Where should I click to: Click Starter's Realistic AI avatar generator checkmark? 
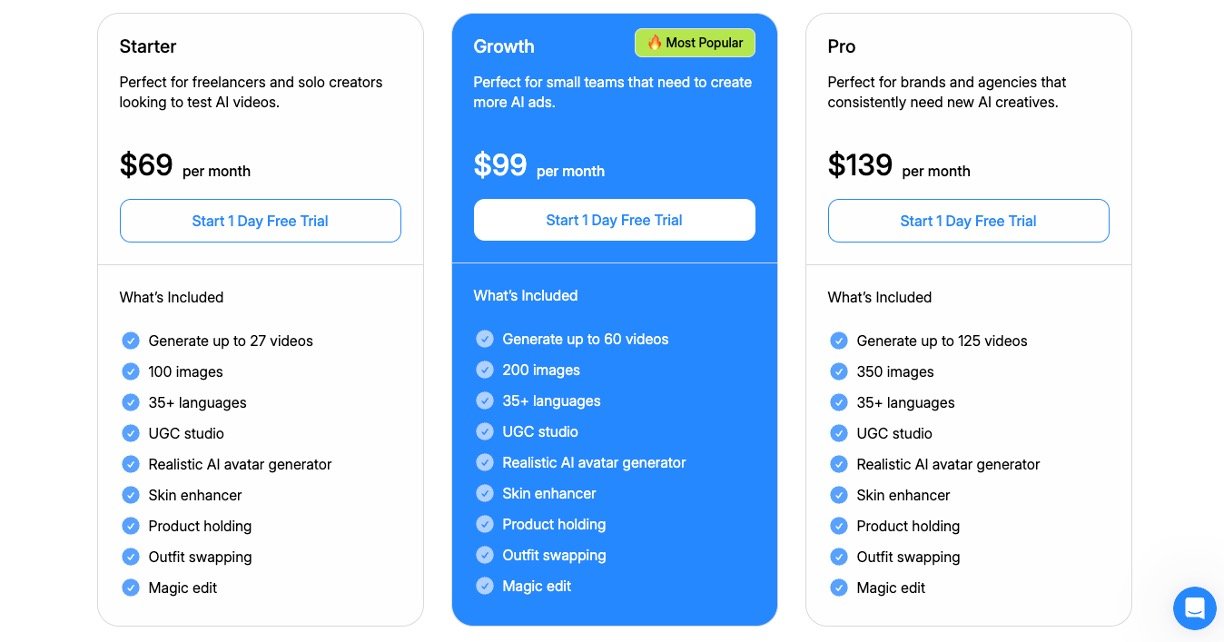pos(131,464)
